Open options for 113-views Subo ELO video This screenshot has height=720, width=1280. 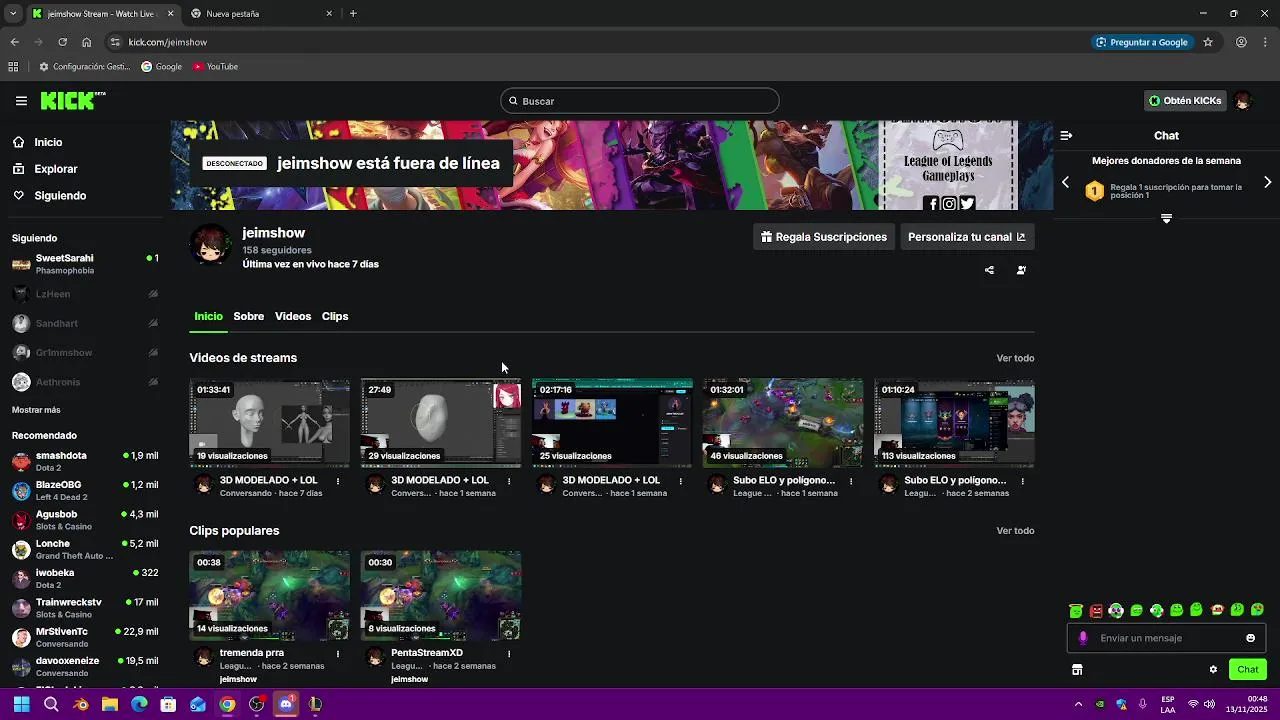point(1023,481)
